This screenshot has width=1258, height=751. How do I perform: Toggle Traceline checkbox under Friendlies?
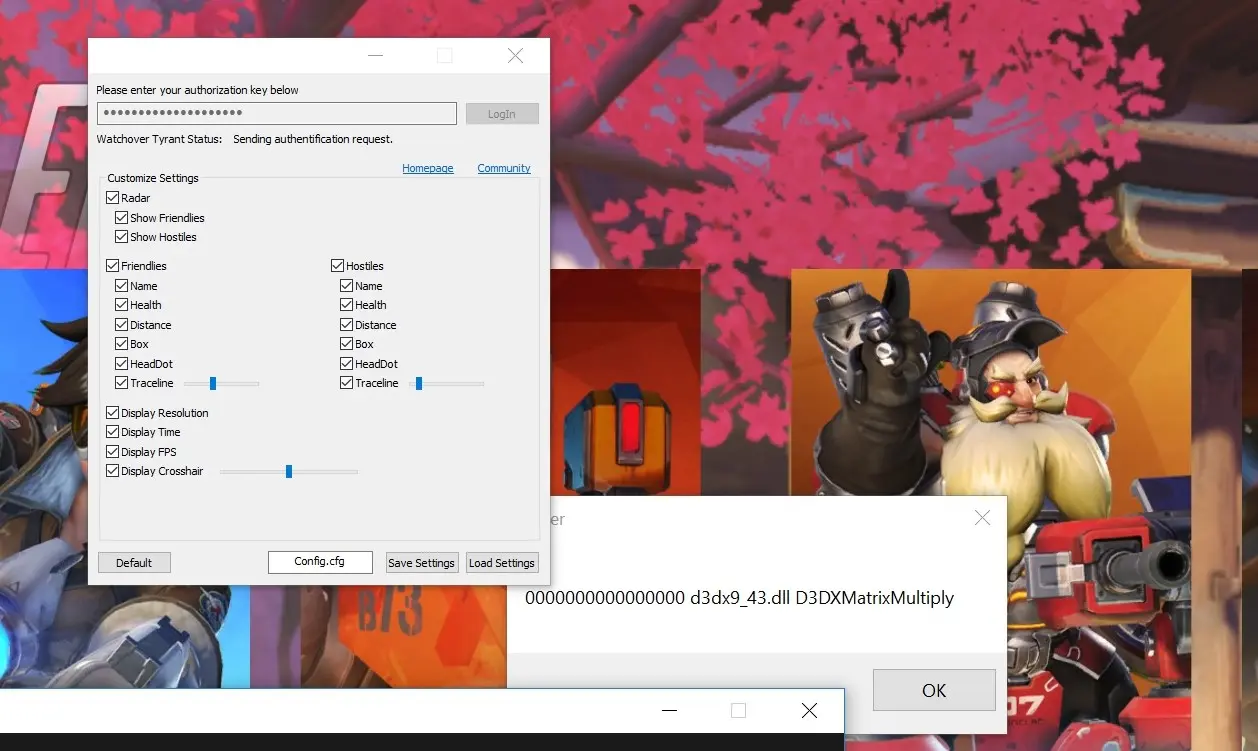click(121, 383)
